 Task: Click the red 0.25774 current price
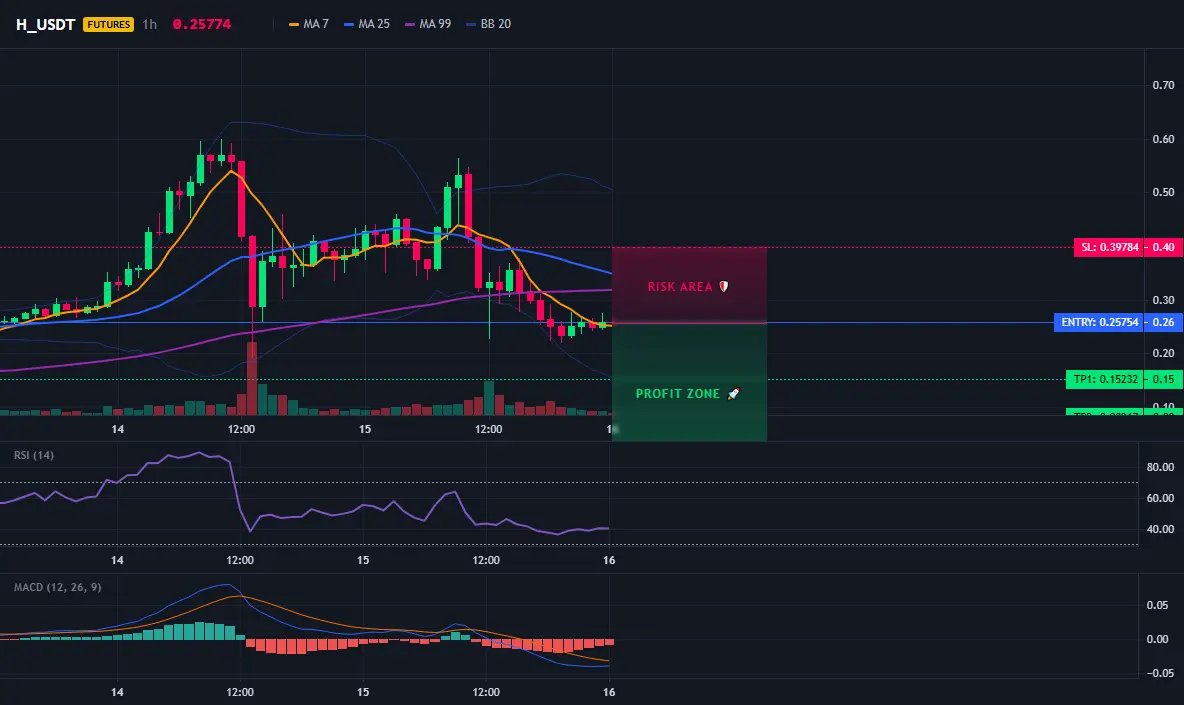click(x=202, y=24)
